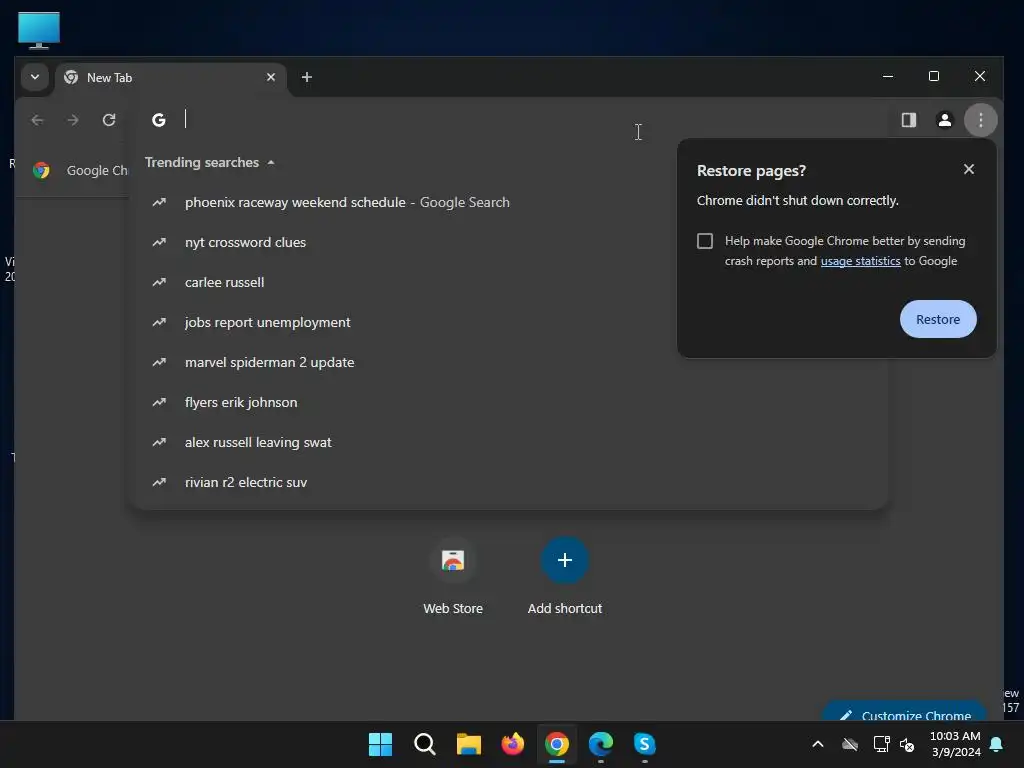Click the network display tray icon
Image resolution: width=1024 pixels, height=768 pixels.
(881, 744)
